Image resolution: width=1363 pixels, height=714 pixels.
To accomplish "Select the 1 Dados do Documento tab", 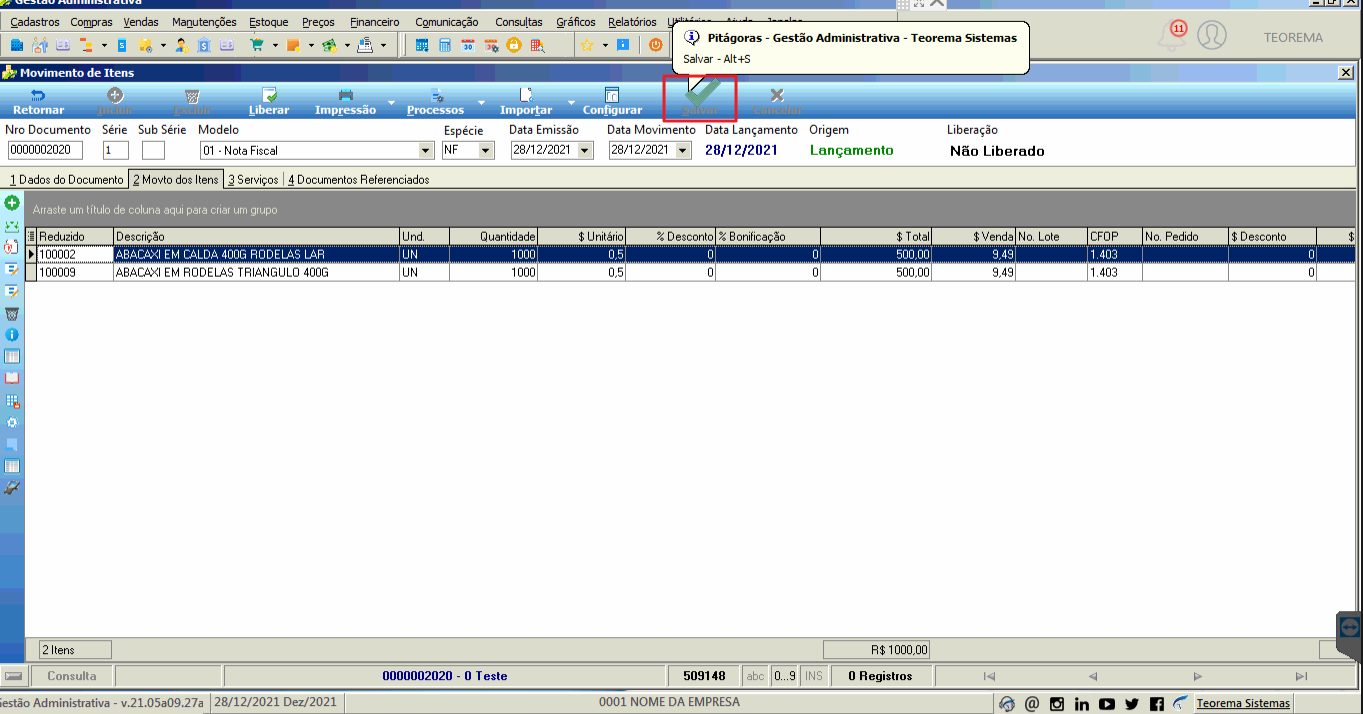I will (x=65, y=180).
